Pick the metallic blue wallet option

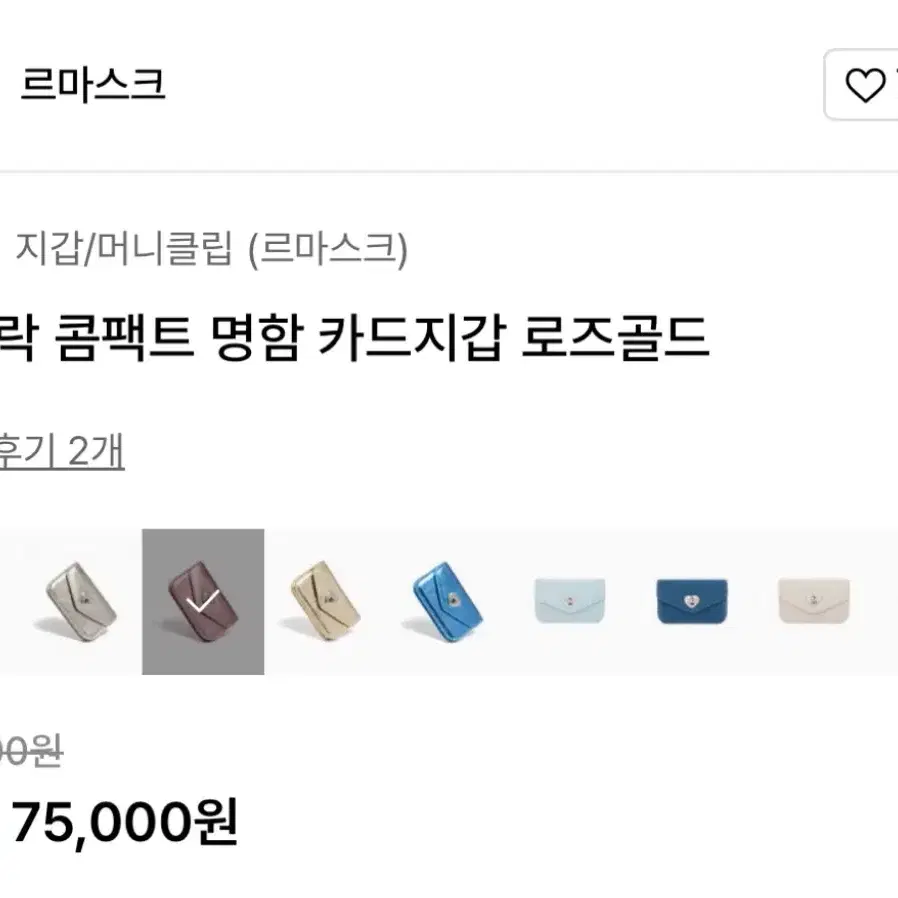pos(447,601)
